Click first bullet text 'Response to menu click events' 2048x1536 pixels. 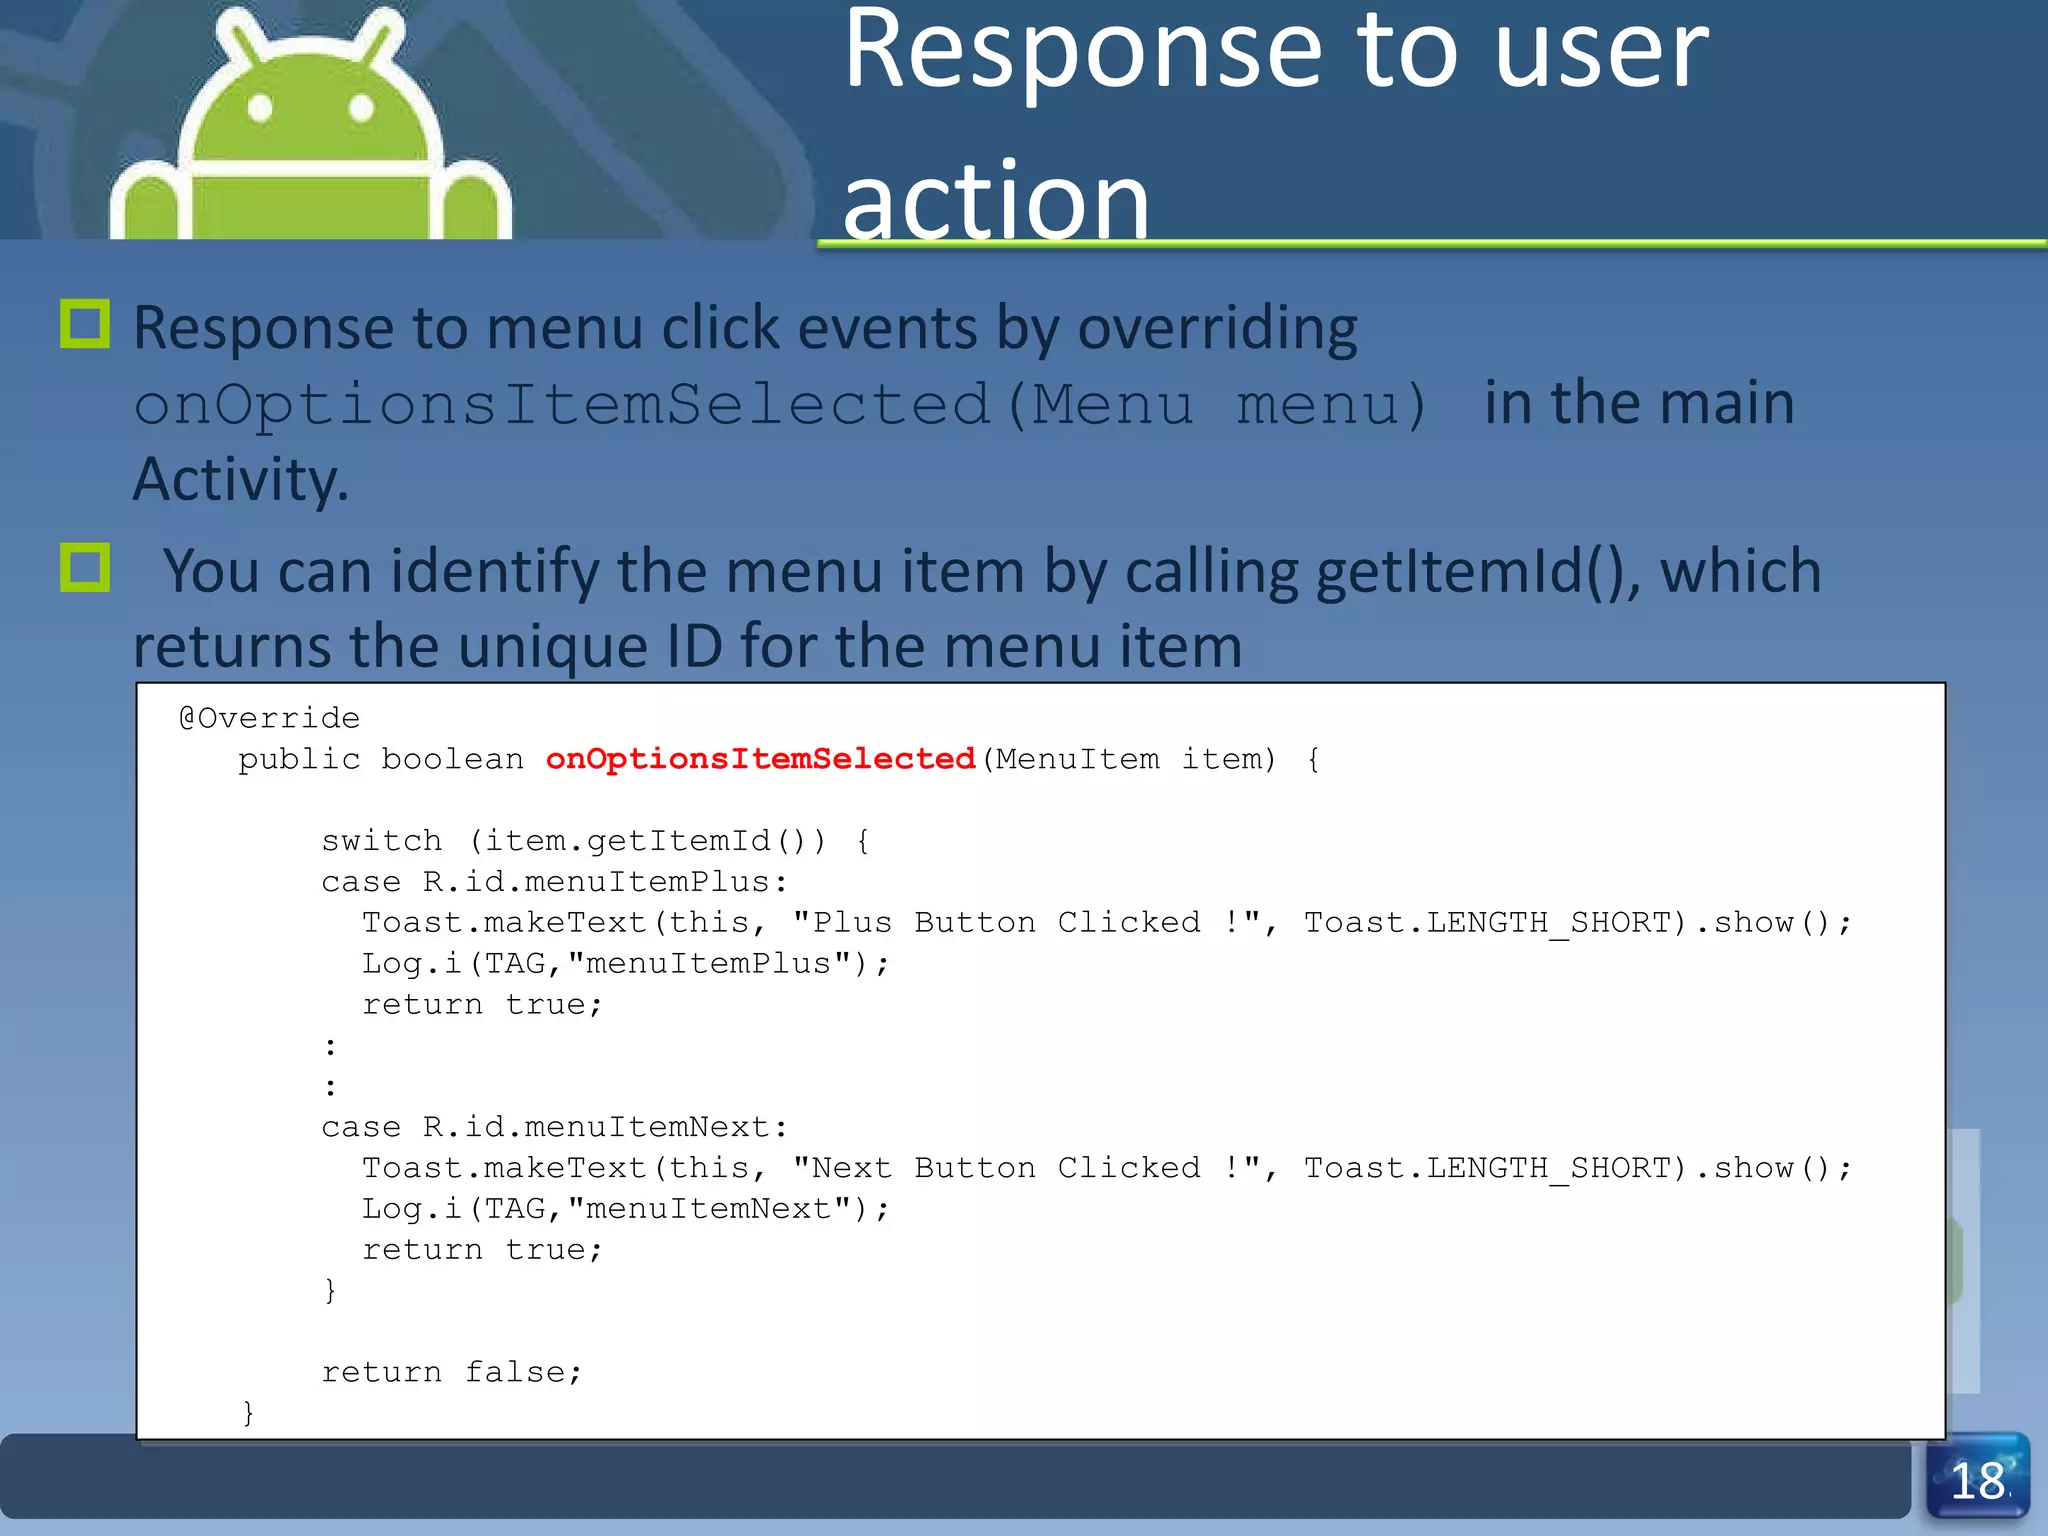556,329
